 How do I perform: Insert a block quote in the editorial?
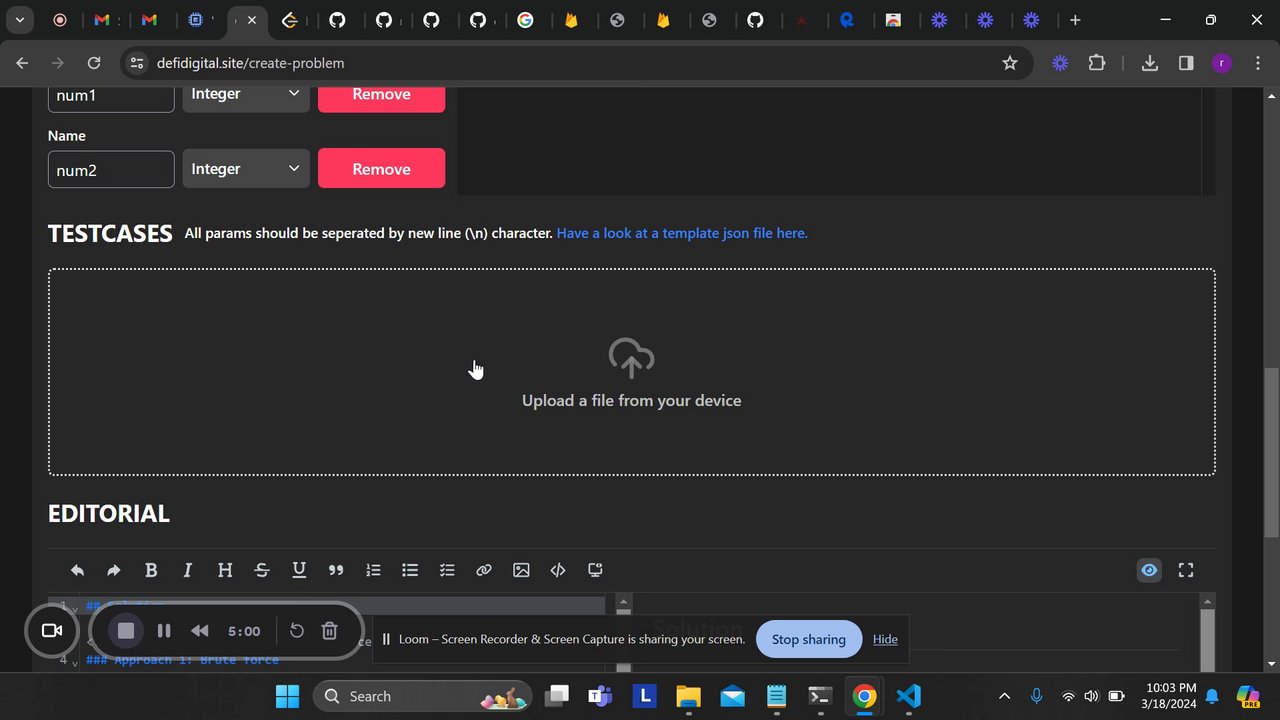click(x=336, y=570)
